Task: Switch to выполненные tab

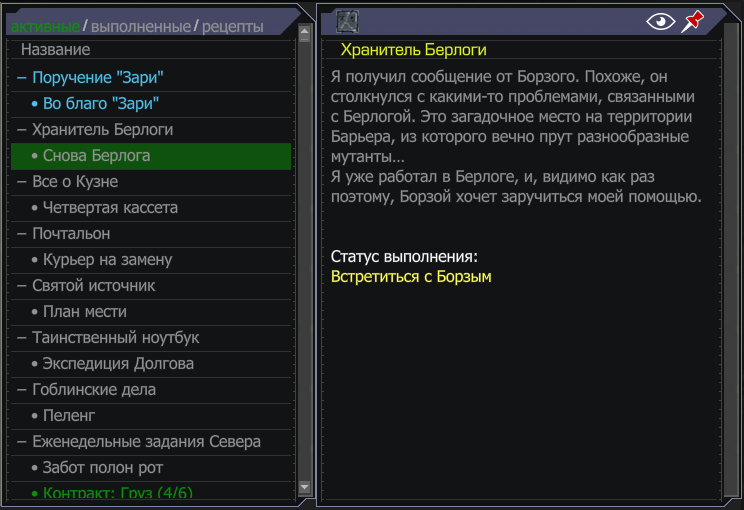Action: click(141, 27)
